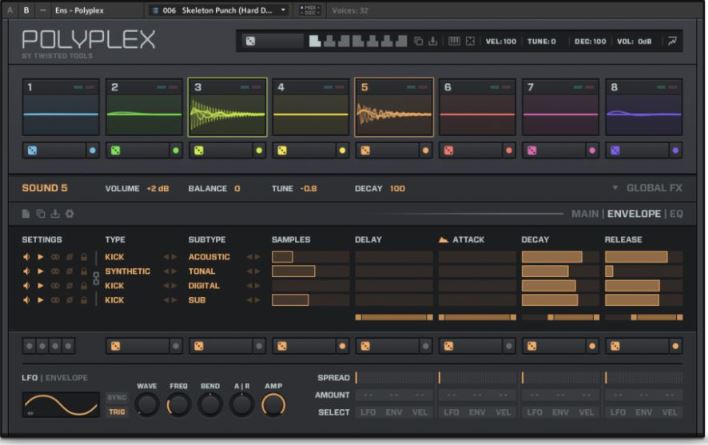
Task: Click the settings gear icon below Sound 5
Action: (x=70, y=214)
